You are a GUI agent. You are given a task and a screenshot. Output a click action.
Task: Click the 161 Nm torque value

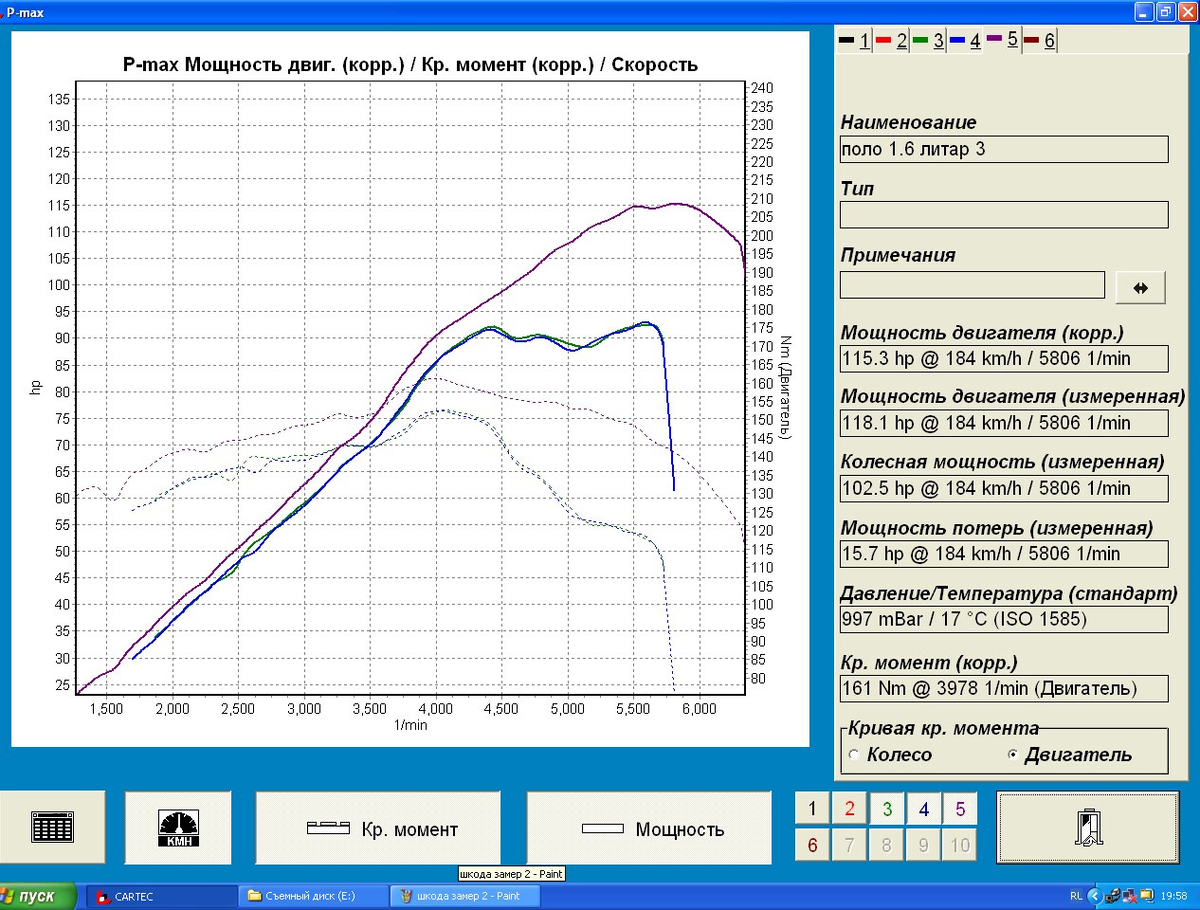pyautogui.click(x=1004, y=688)
